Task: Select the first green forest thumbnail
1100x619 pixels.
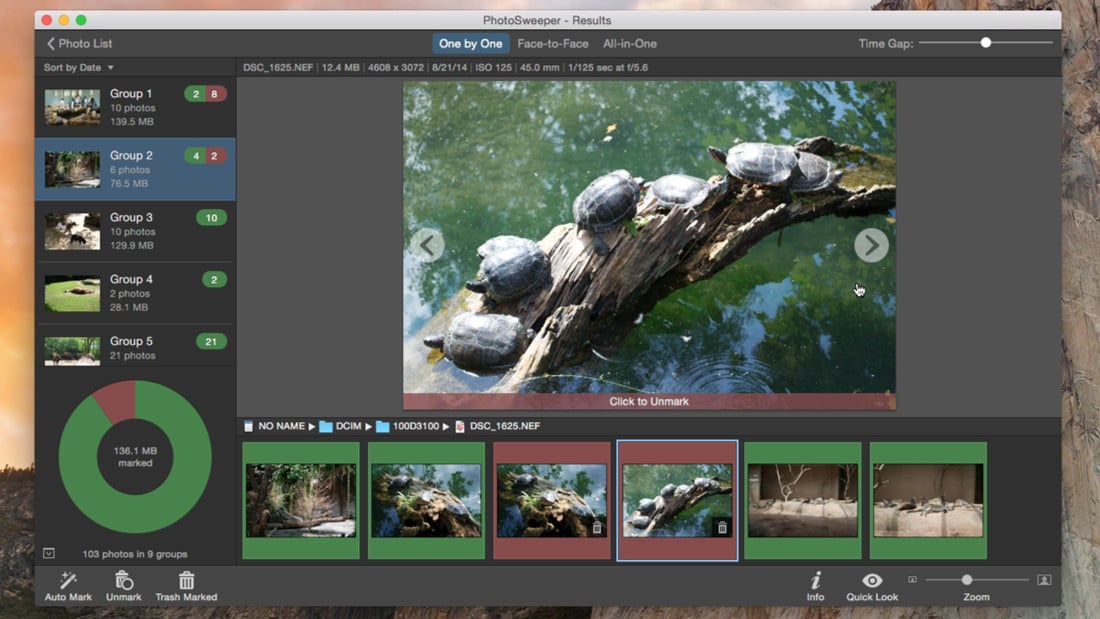Action: point(301,500)
